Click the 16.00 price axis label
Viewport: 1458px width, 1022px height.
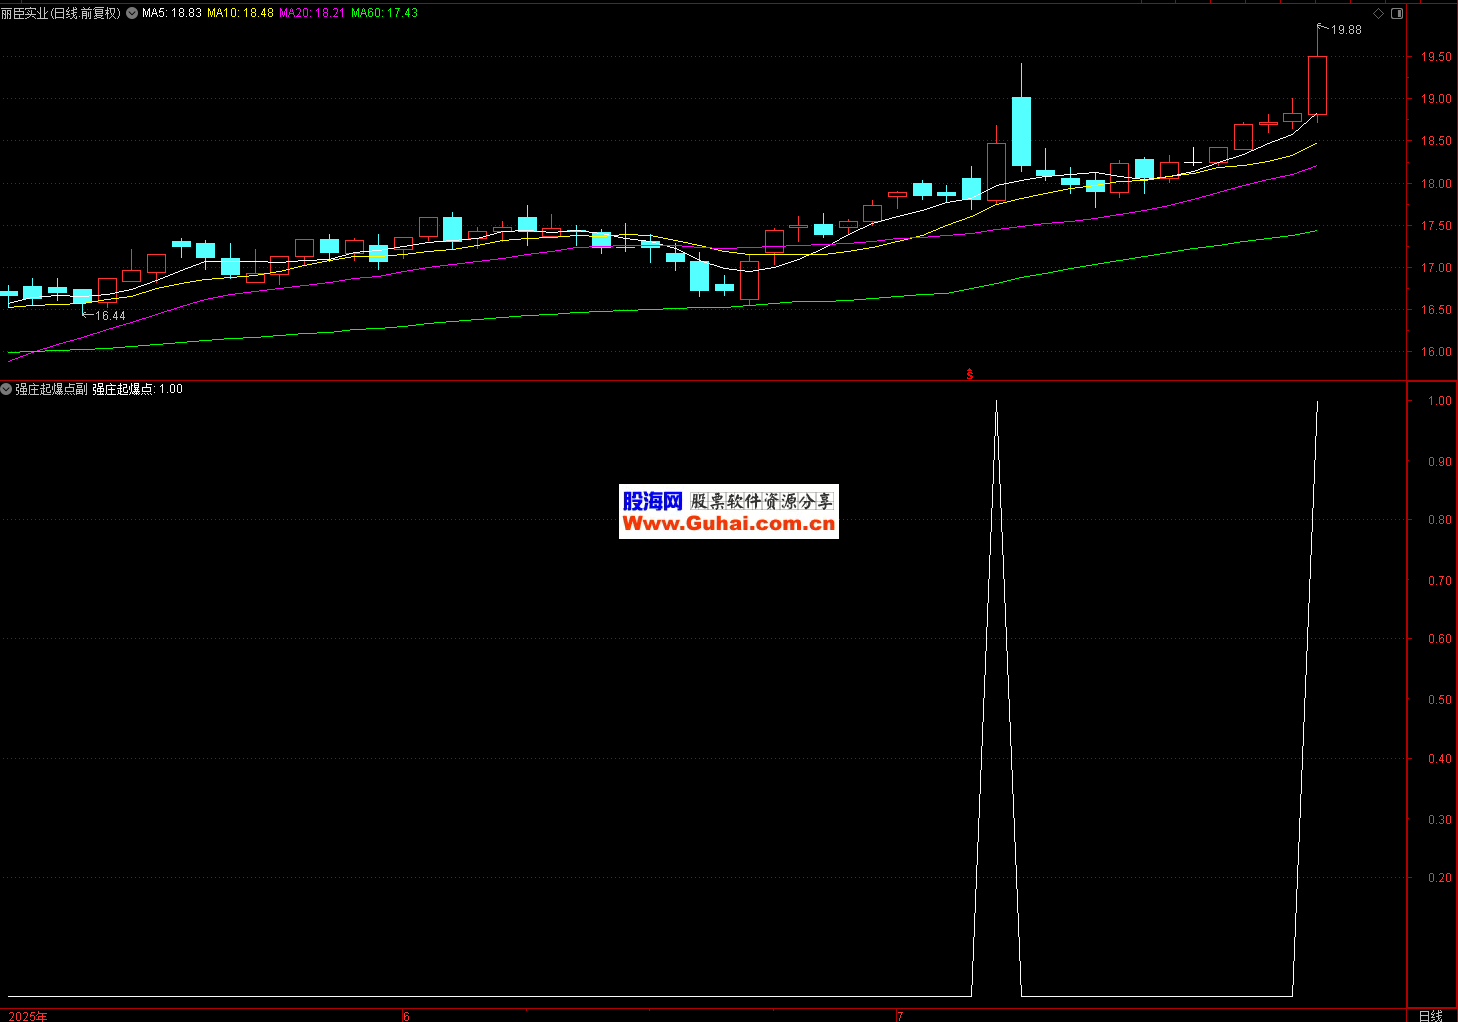click(1436, 352)
